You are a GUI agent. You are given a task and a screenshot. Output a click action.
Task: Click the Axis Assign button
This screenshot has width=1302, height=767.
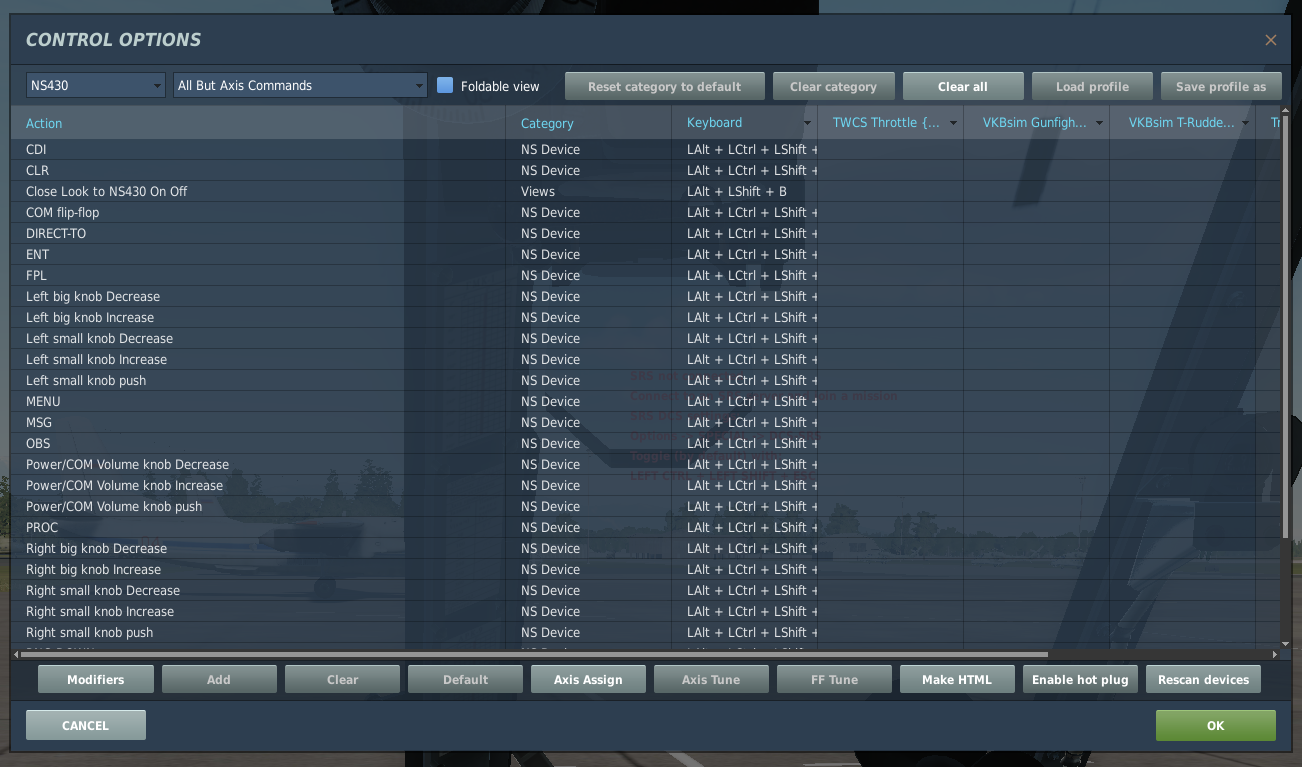click(x=588, y=680)
